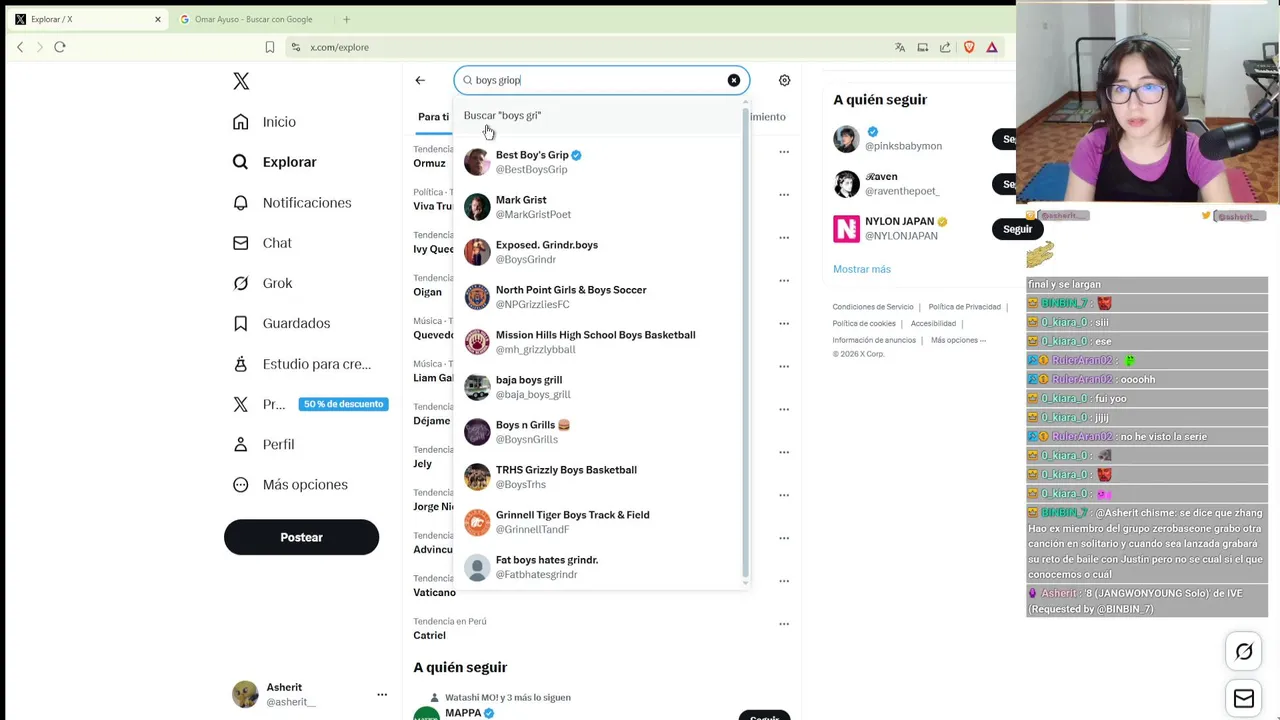Click the bookmark icon in address bar
This screenshot has height=720, width=1280.
270,47
